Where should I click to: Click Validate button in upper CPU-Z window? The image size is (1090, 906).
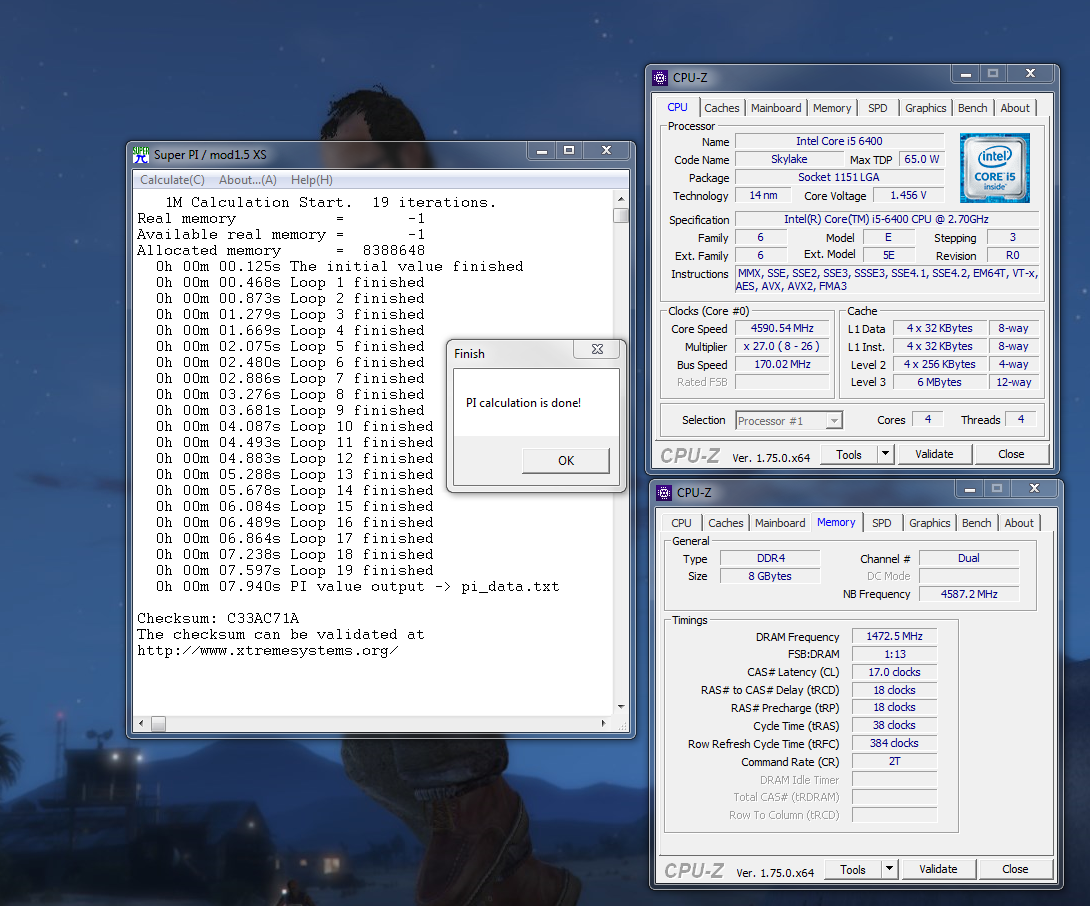pos(934,454)
